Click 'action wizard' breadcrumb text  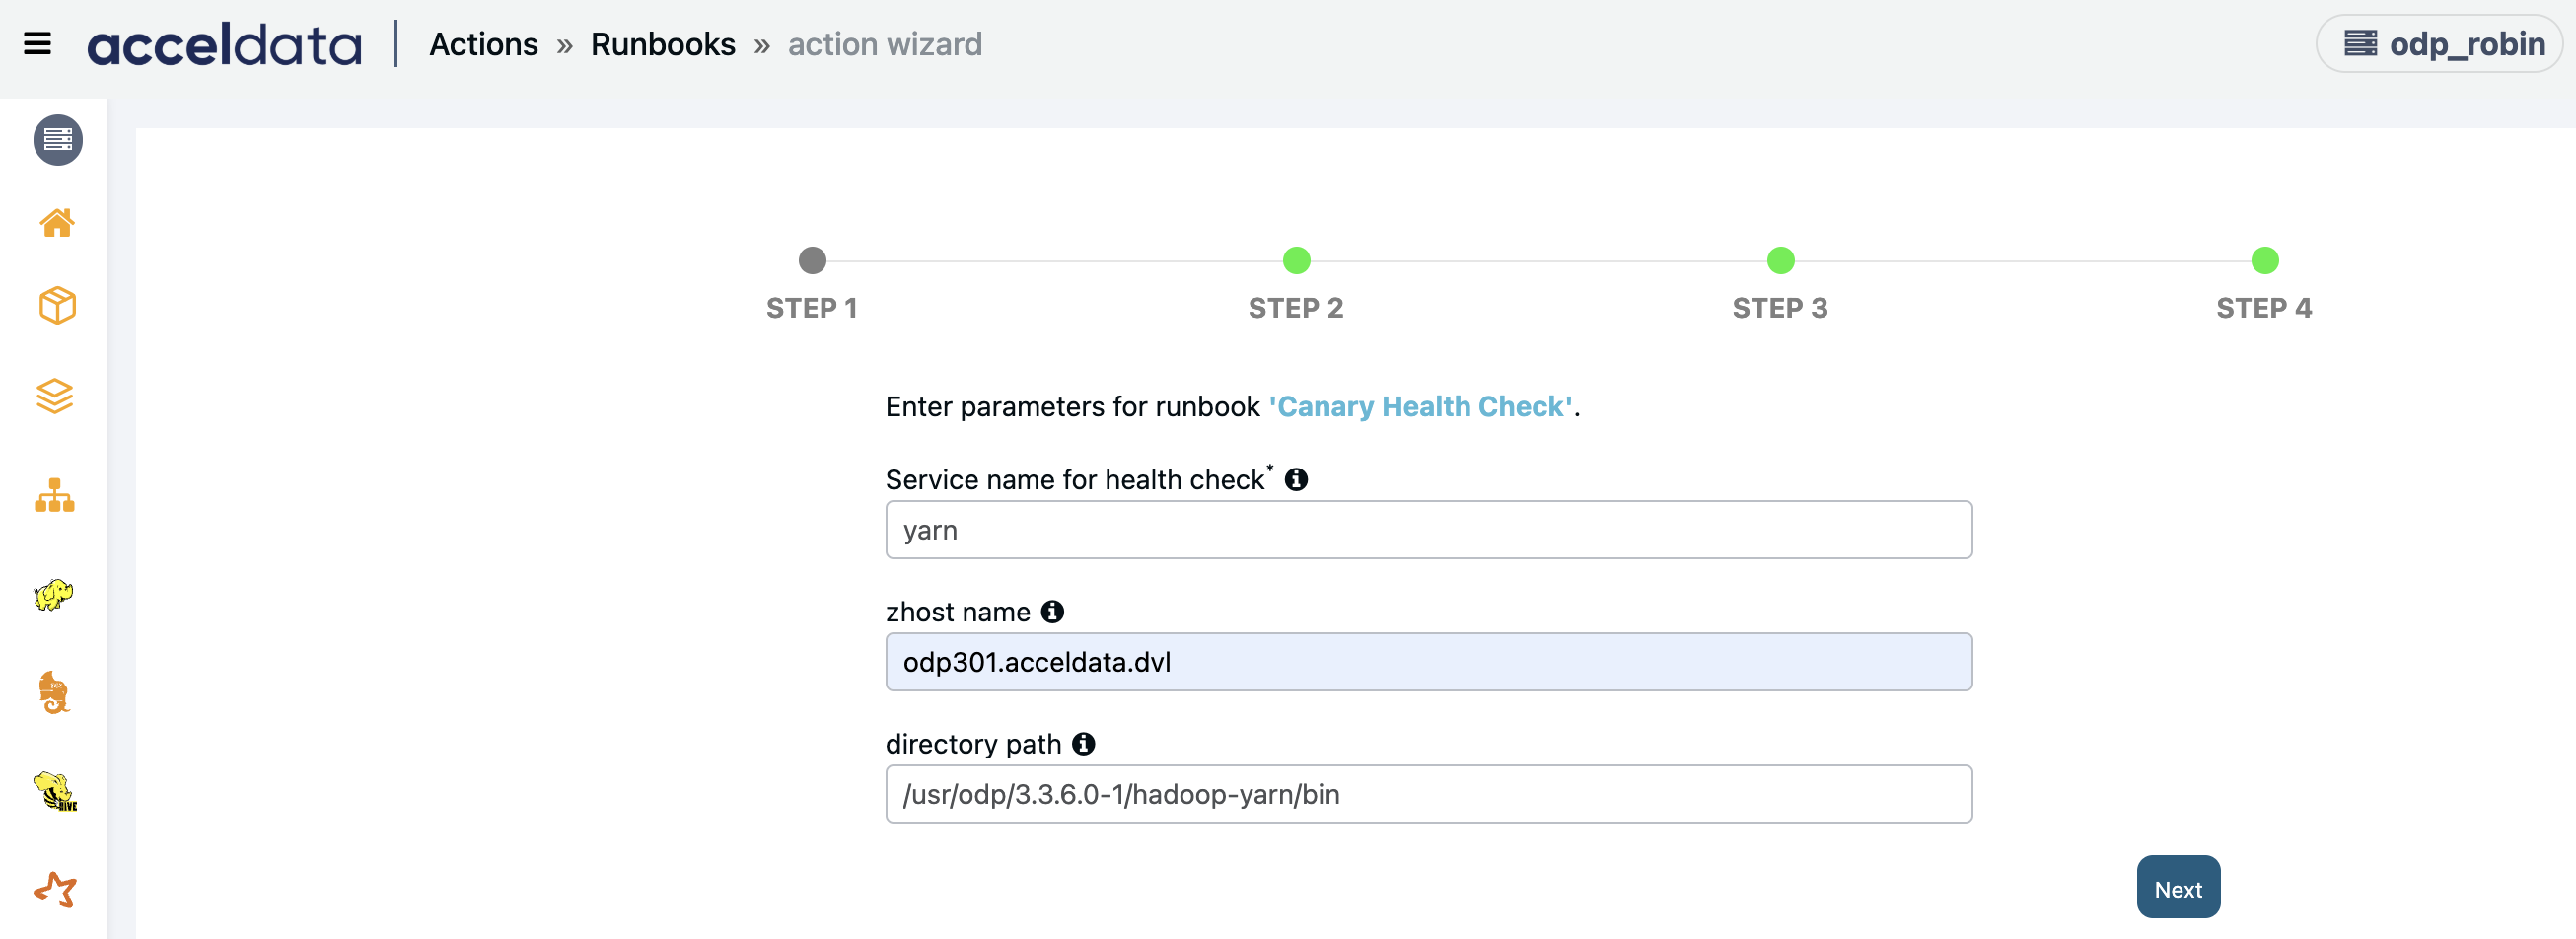885,45
